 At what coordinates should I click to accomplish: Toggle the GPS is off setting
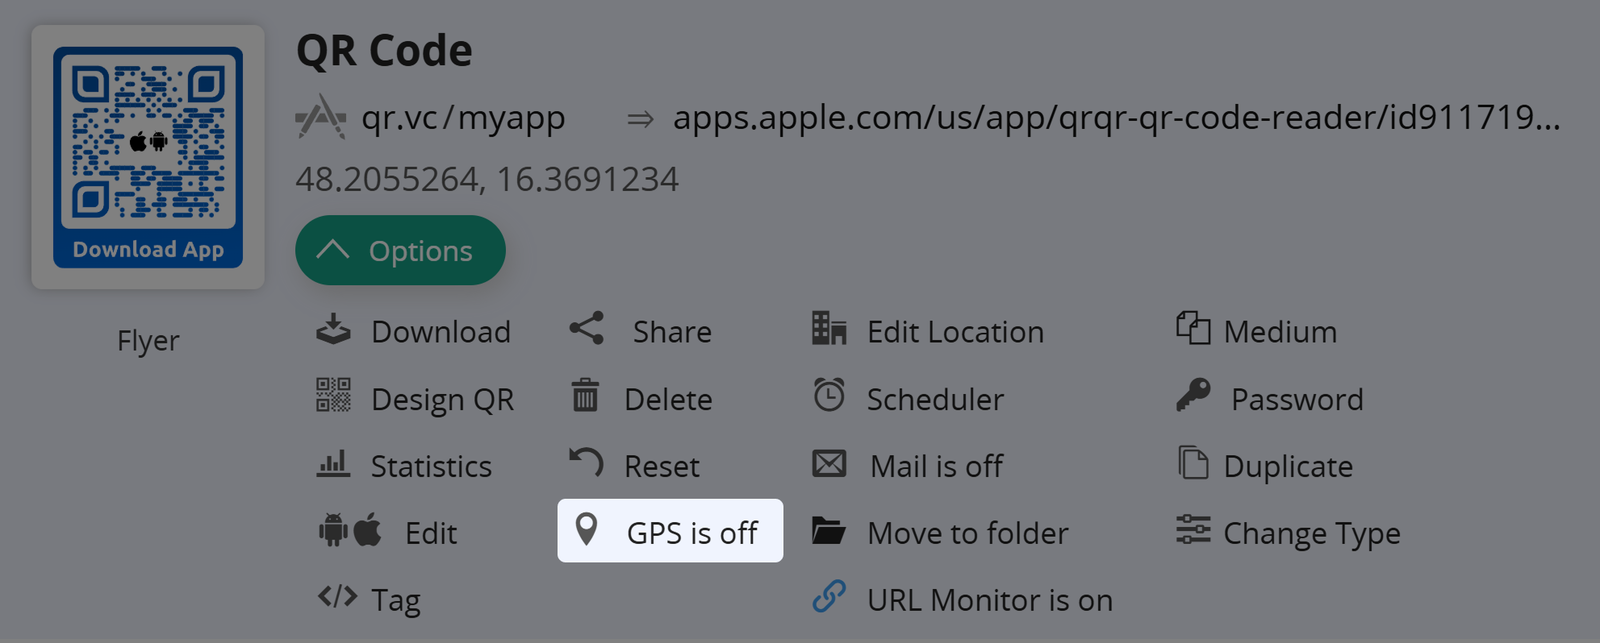click(670, 532)
